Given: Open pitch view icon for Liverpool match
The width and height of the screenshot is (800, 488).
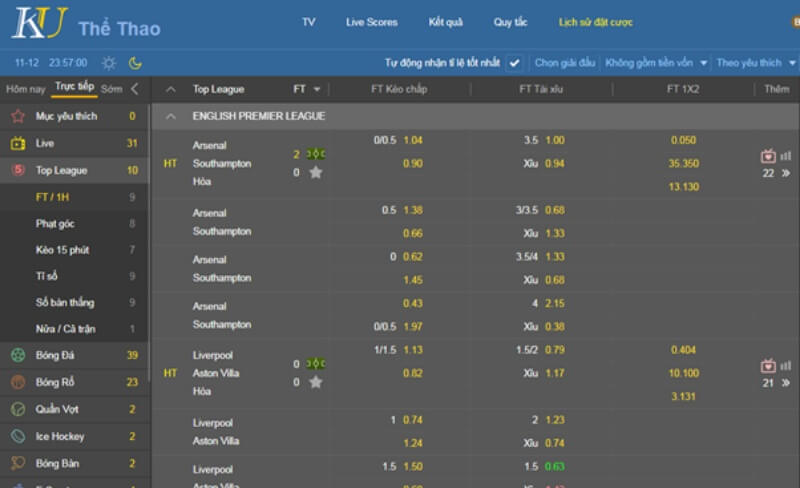Looking at the screenshot, I should [316, 363].
